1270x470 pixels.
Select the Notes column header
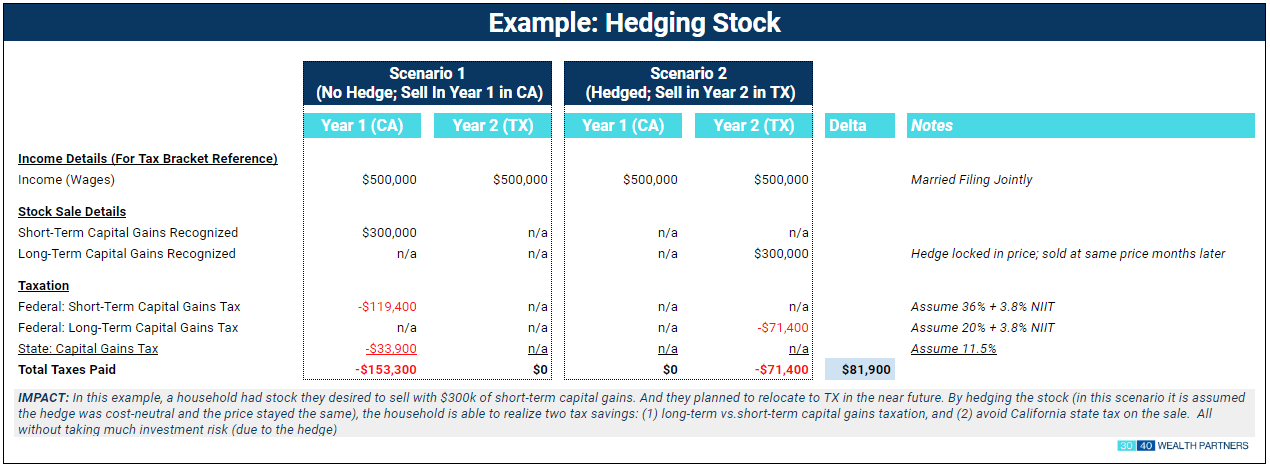pyautogui.click(x=1080, y=126)
